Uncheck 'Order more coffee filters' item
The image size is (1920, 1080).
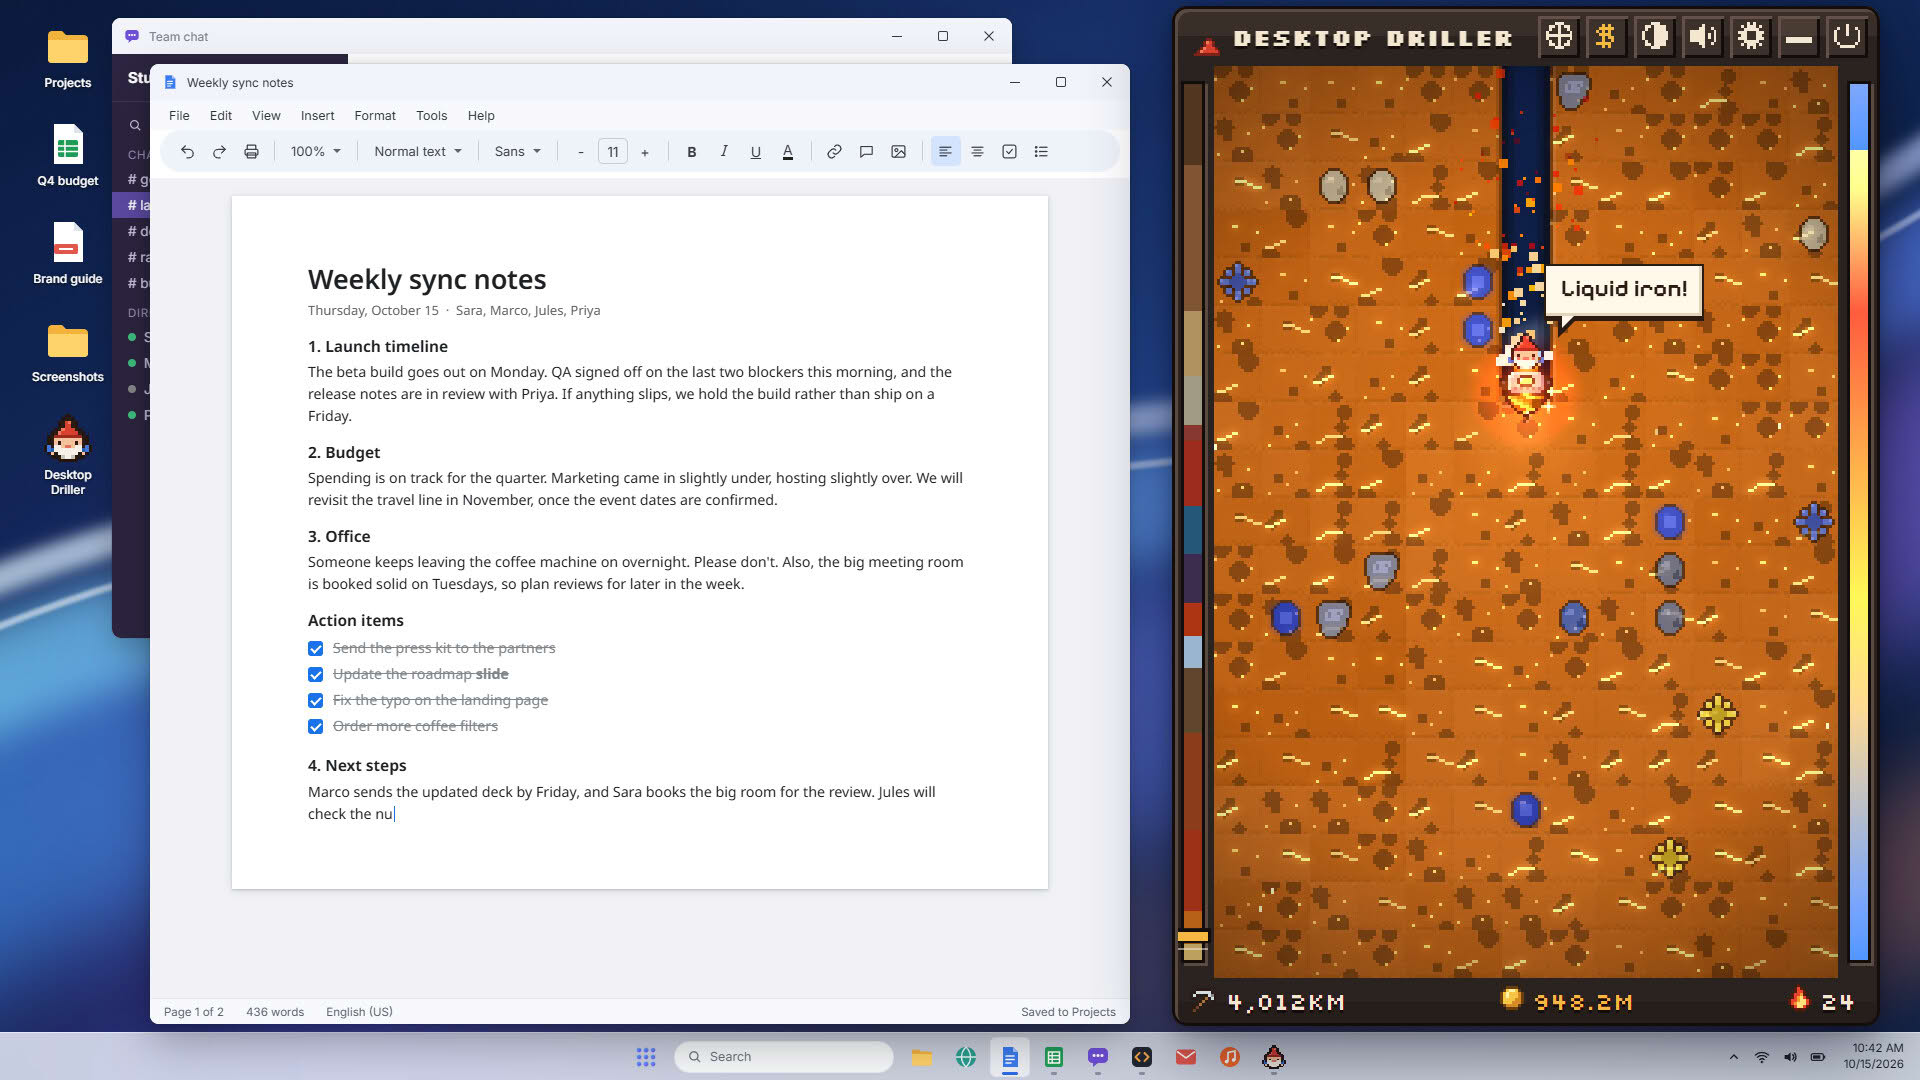(x=316, y=727)
